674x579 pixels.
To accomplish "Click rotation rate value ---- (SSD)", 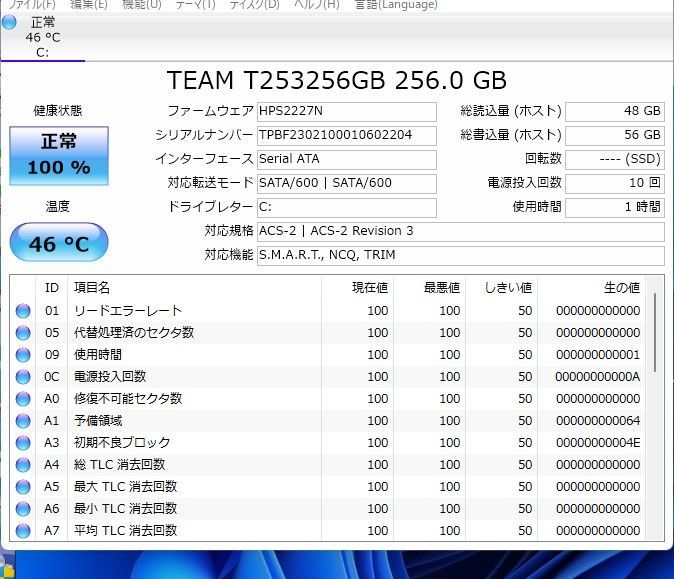I will coord(615,159).
